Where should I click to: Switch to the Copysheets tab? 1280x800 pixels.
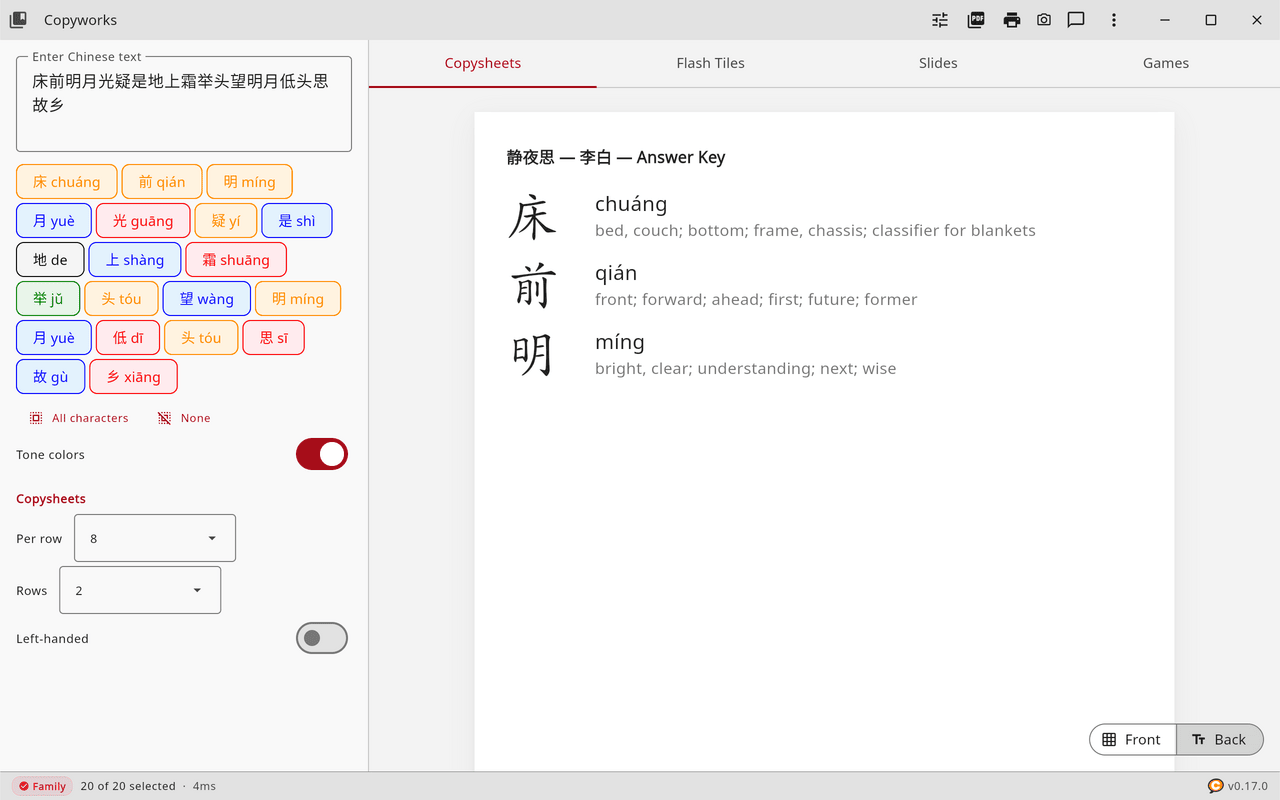click(x=483, y=63)
